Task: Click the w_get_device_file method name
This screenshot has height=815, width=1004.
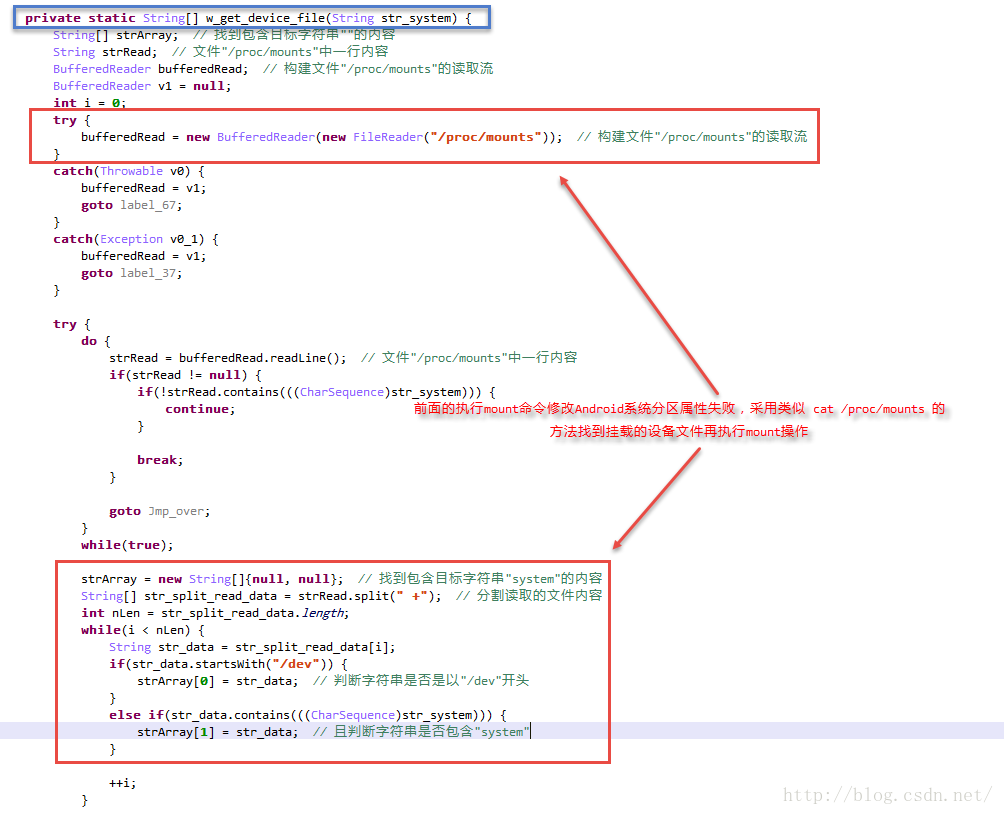Action: [x=265, y=18]
